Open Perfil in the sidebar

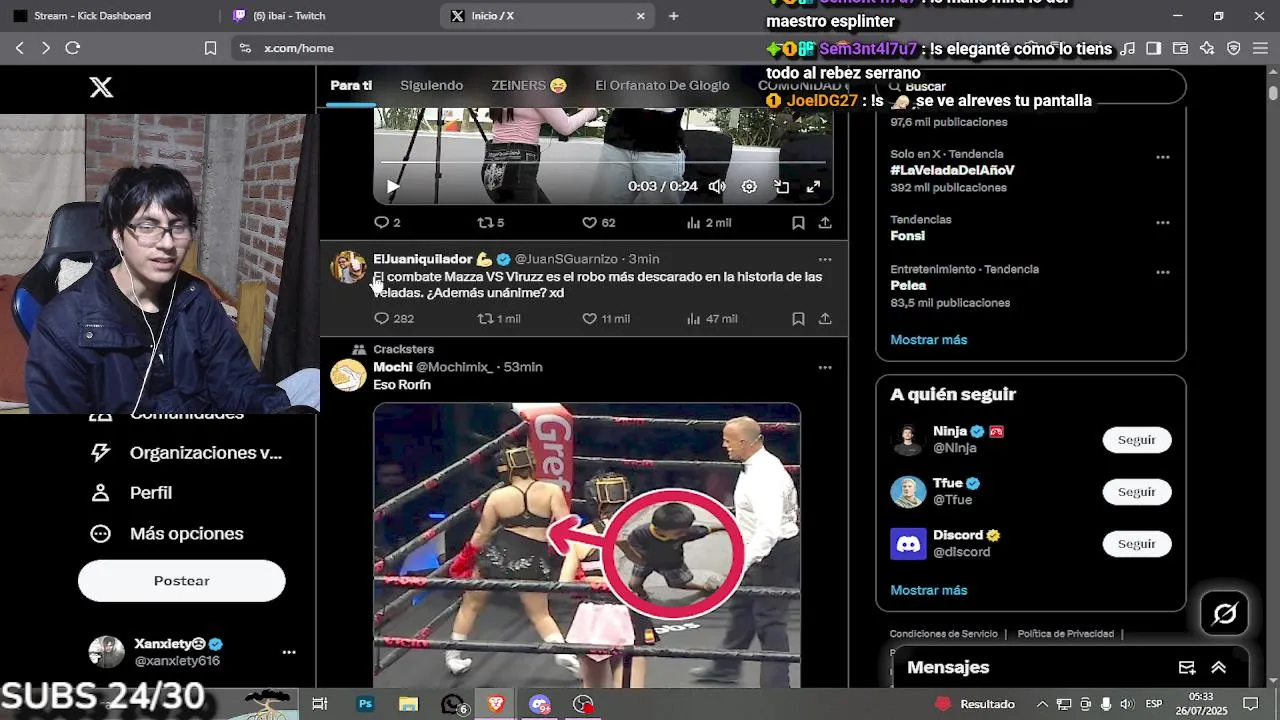(132, 493)
